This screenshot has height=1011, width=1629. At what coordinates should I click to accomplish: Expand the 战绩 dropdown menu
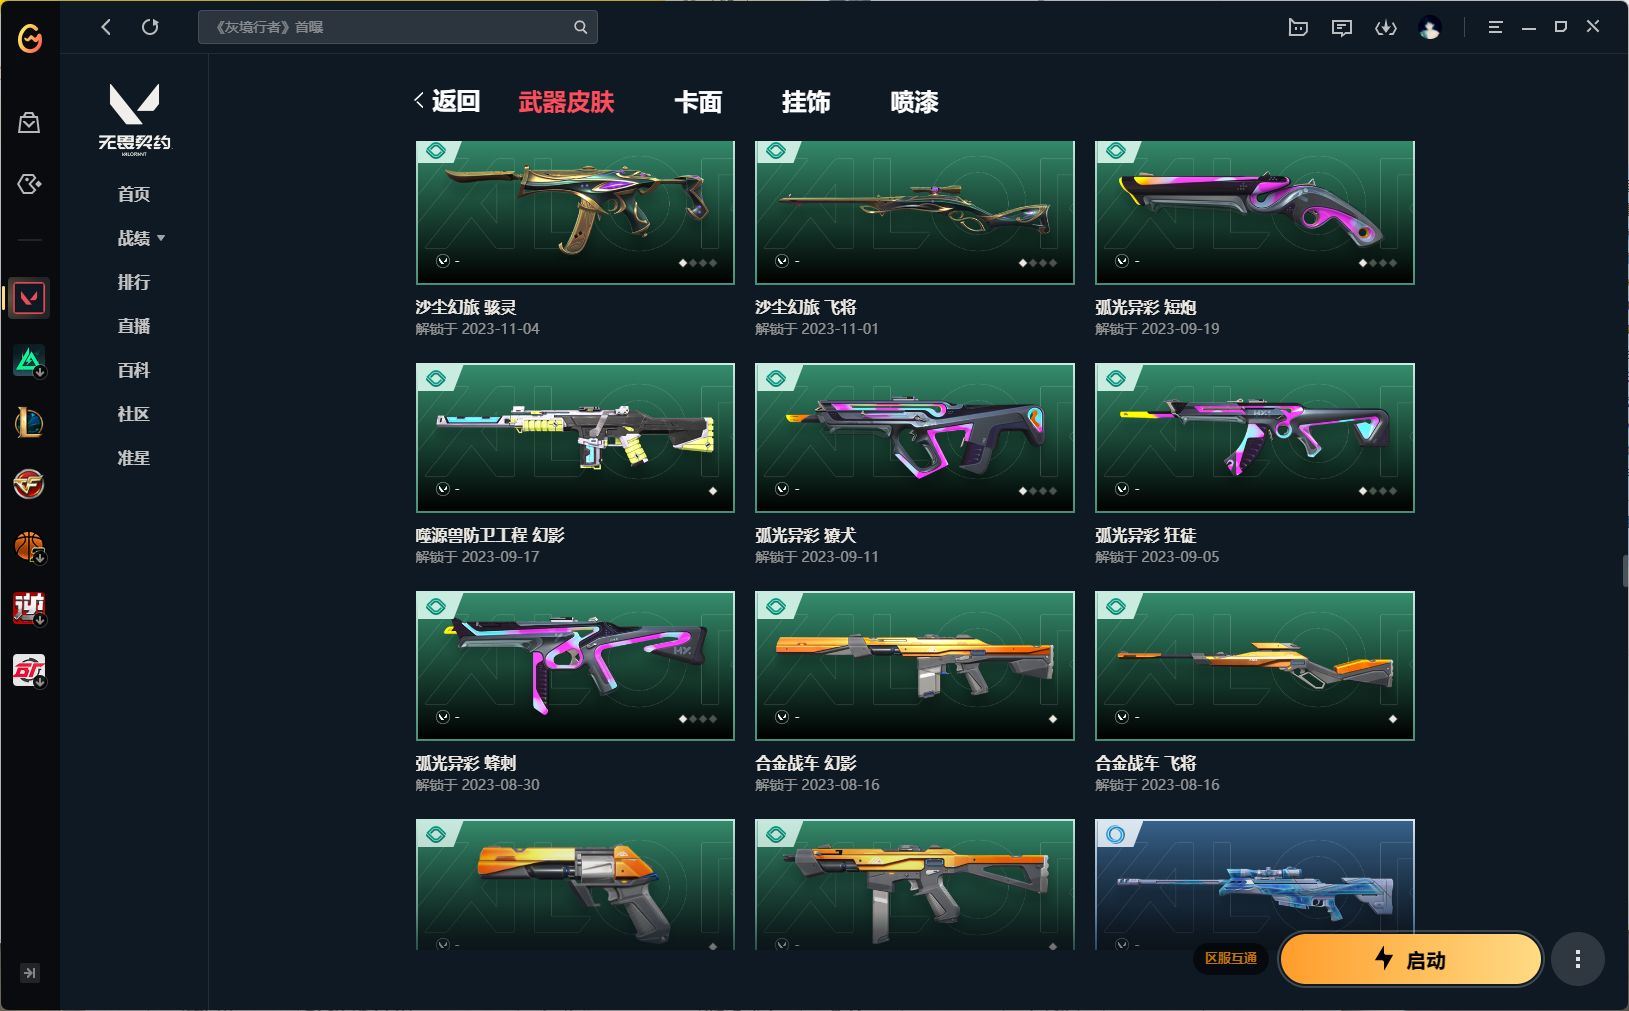tap(141, 238)
